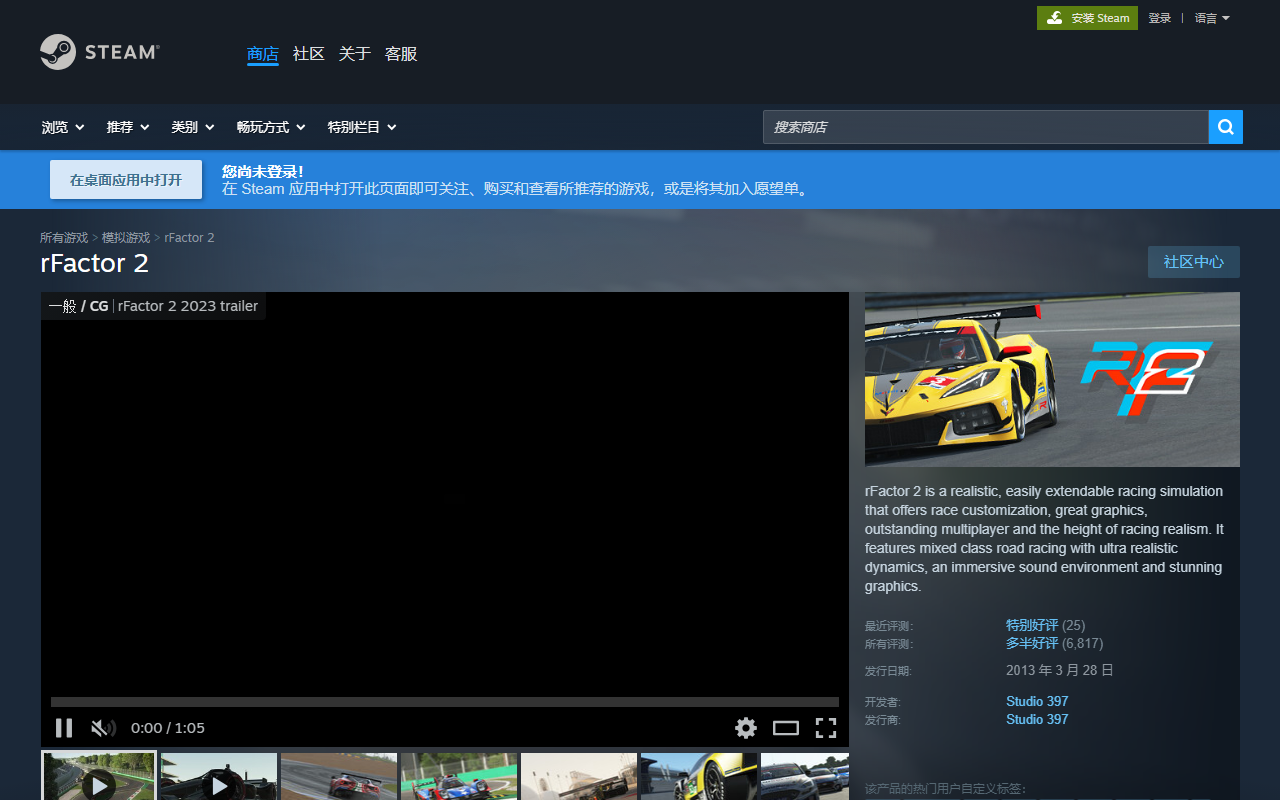The image size is (1280, 800).
Task: Select the sixth thumbnail with yellow car
Action: tap(699, 776)
